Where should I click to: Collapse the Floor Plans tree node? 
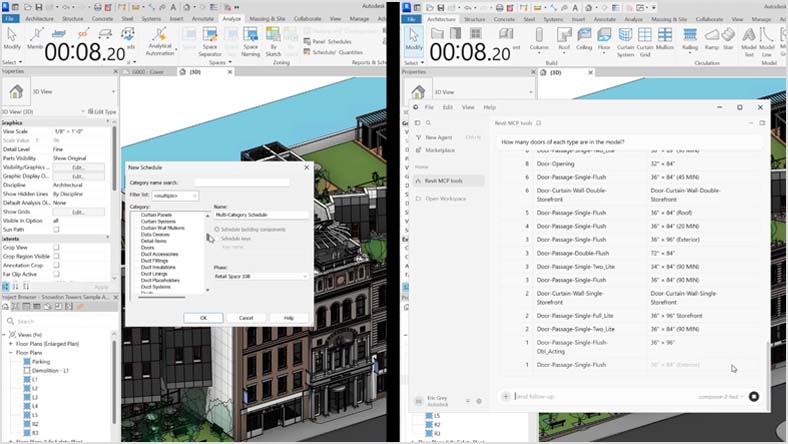pos(11,353)
